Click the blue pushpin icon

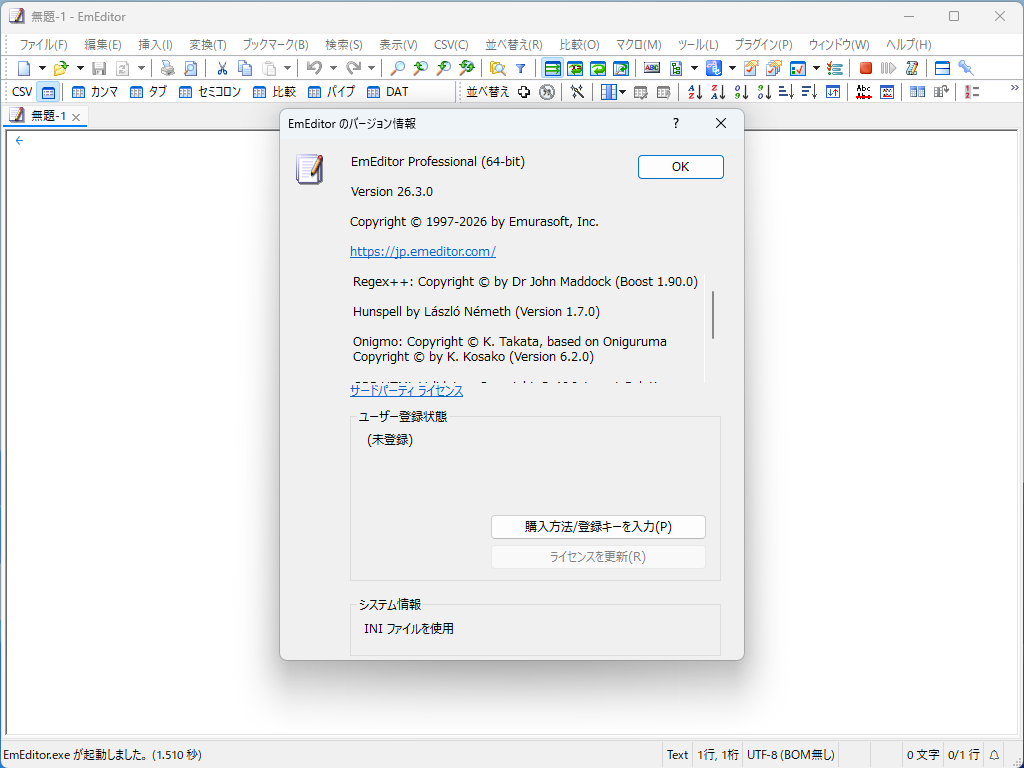point(966,68)
